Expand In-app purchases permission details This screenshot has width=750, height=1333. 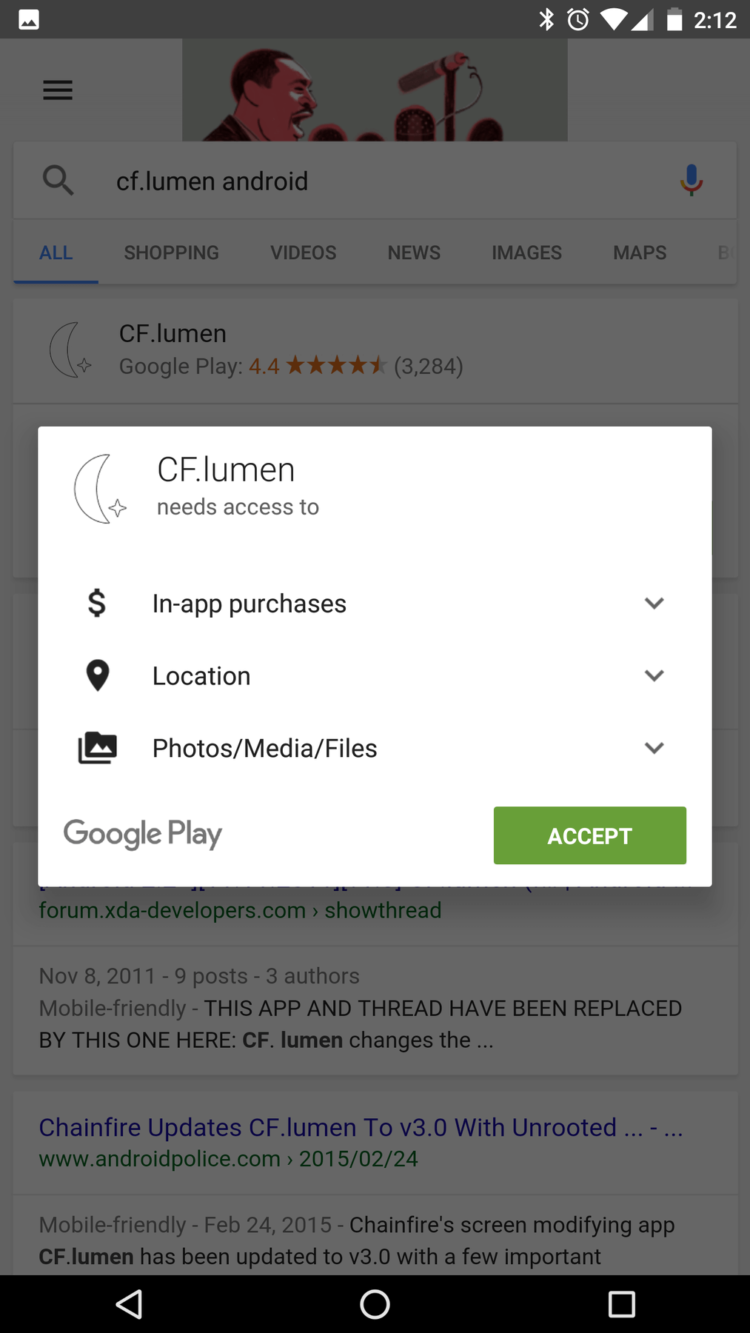(x=654, y=603)
